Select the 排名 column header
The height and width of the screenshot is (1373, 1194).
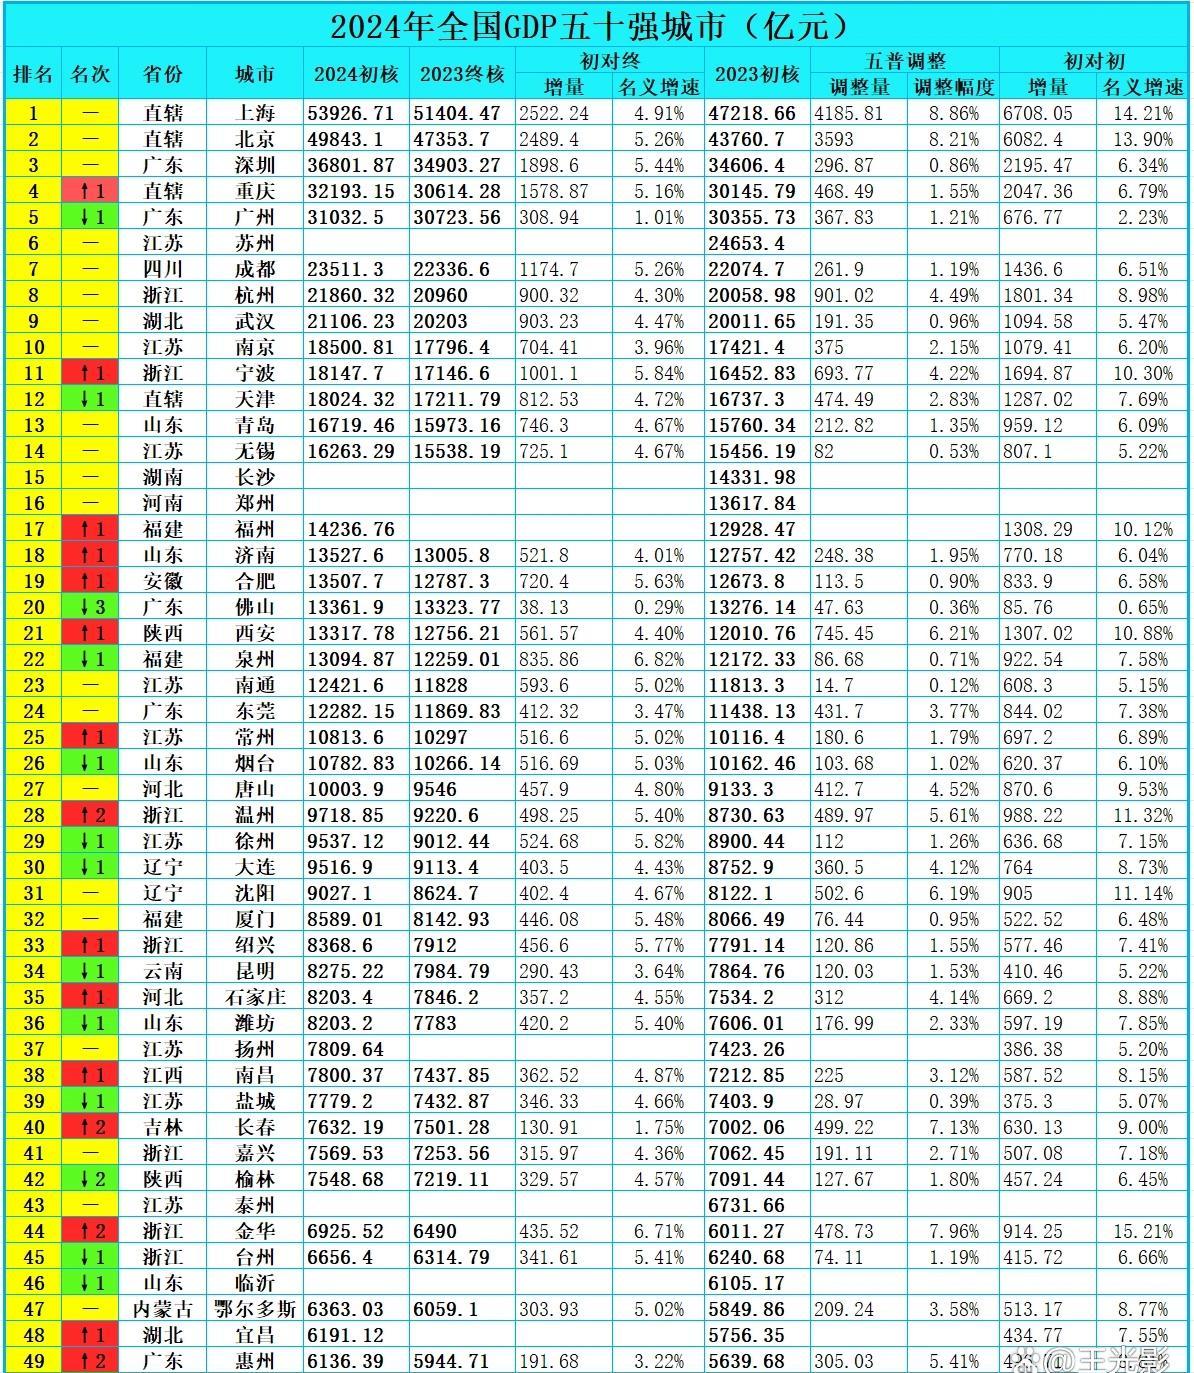[x=33, y=74]
